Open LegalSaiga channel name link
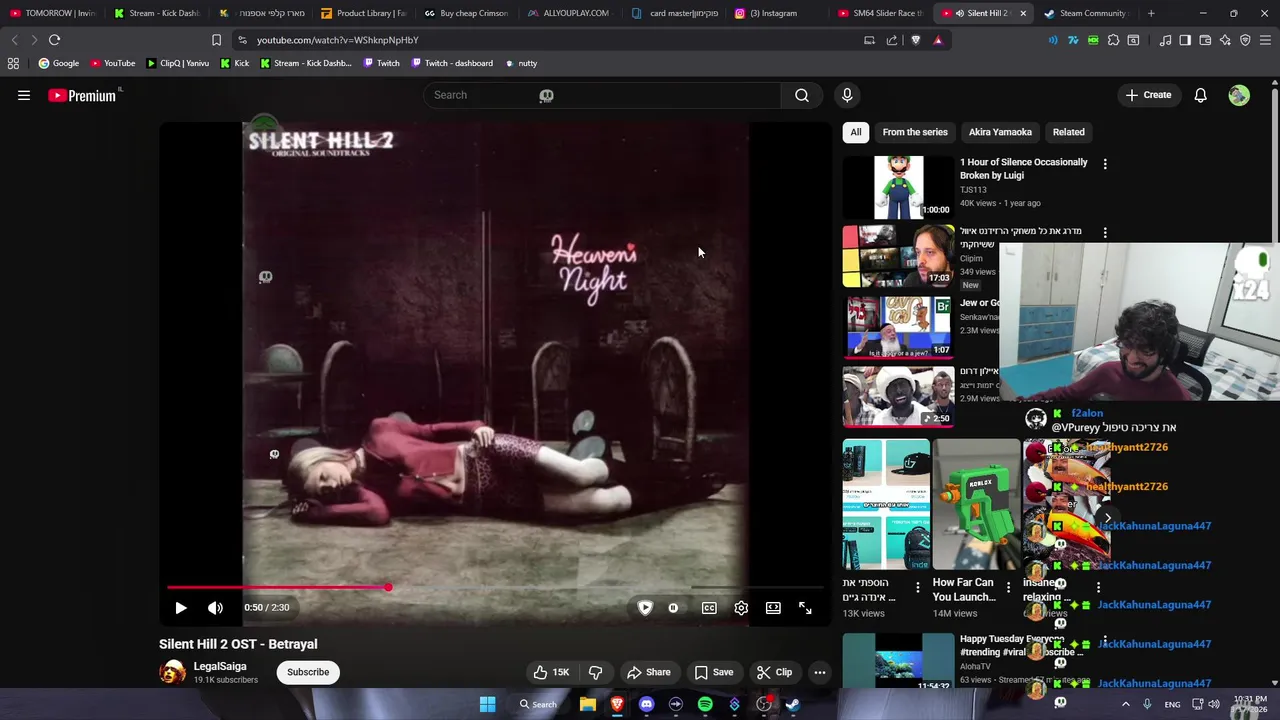Viewport: 1280px width, 720px height. coord(220,666)
